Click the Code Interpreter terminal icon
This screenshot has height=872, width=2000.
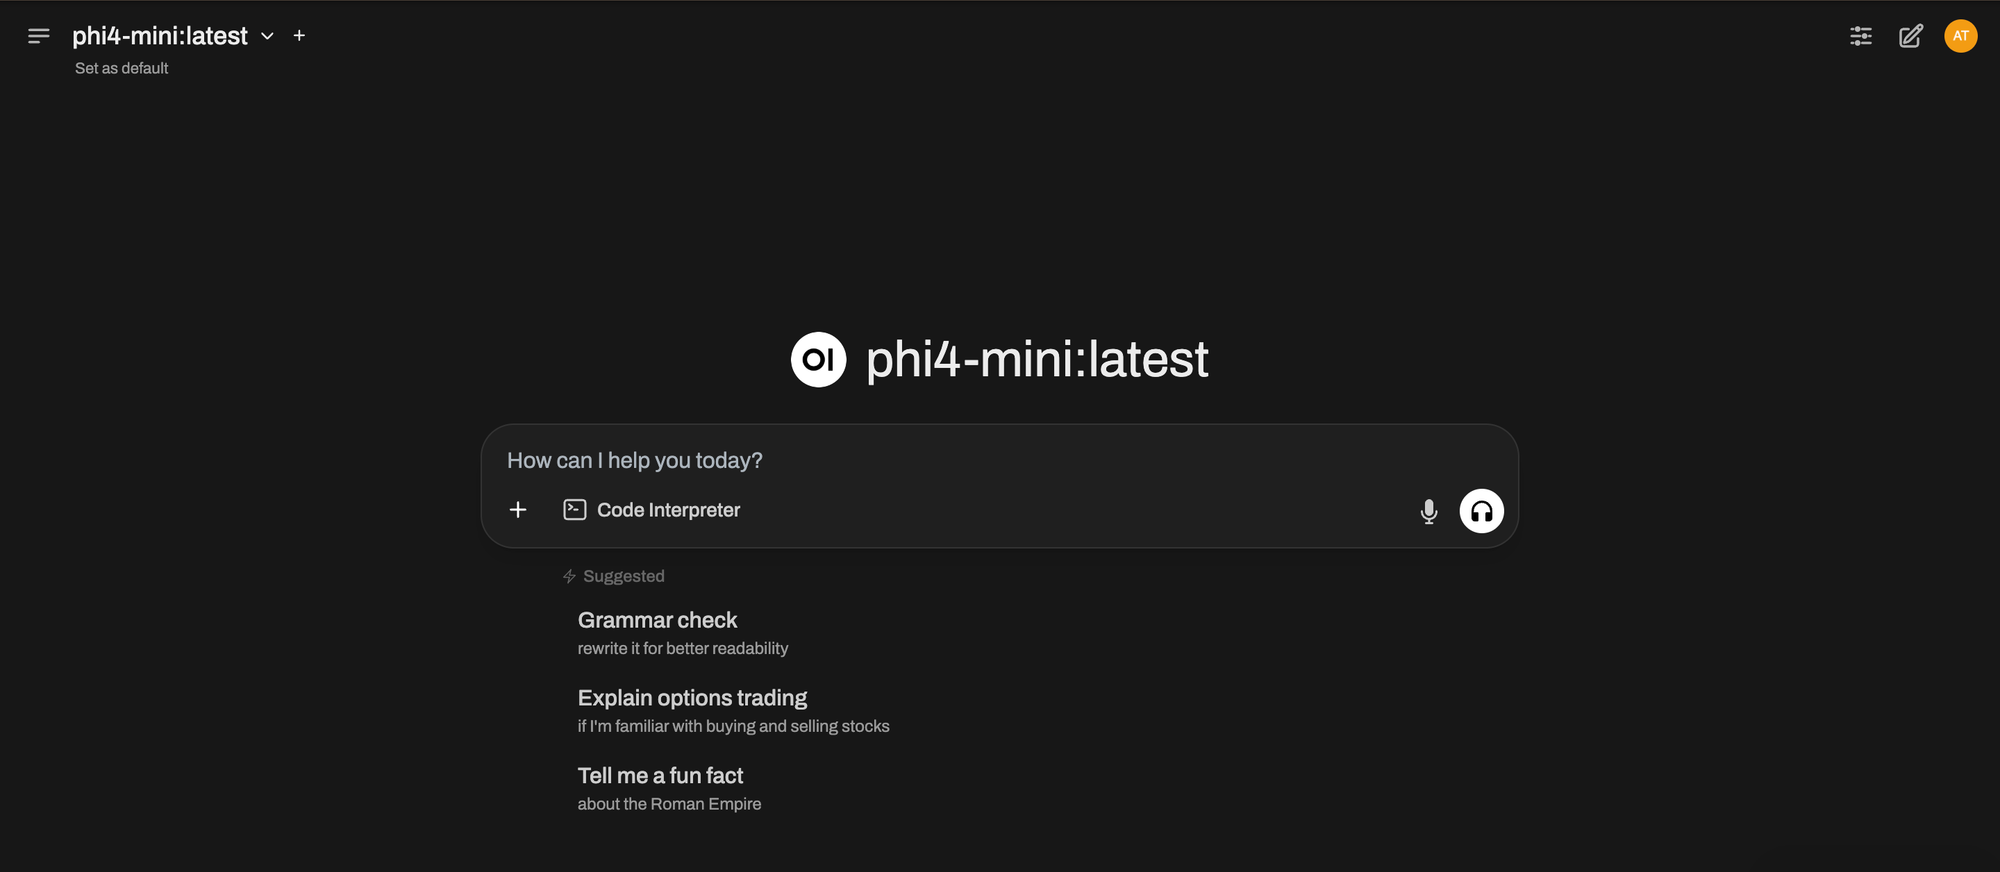point(575,510)
